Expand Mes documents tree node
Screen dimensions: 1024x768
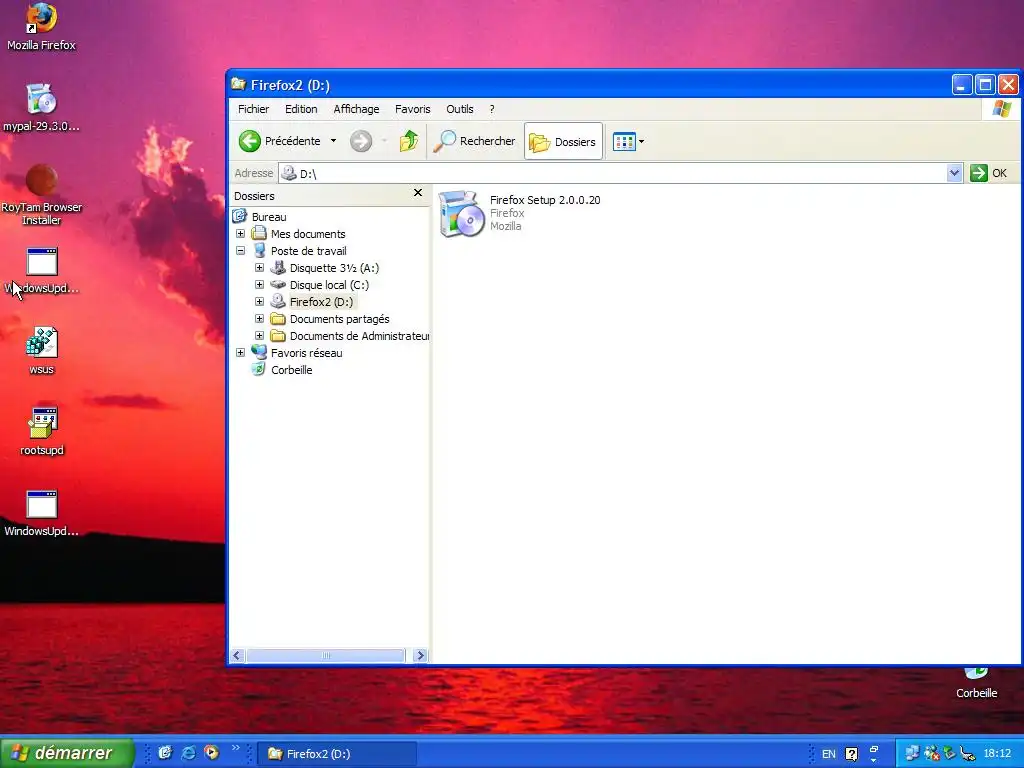coord(240,234)
